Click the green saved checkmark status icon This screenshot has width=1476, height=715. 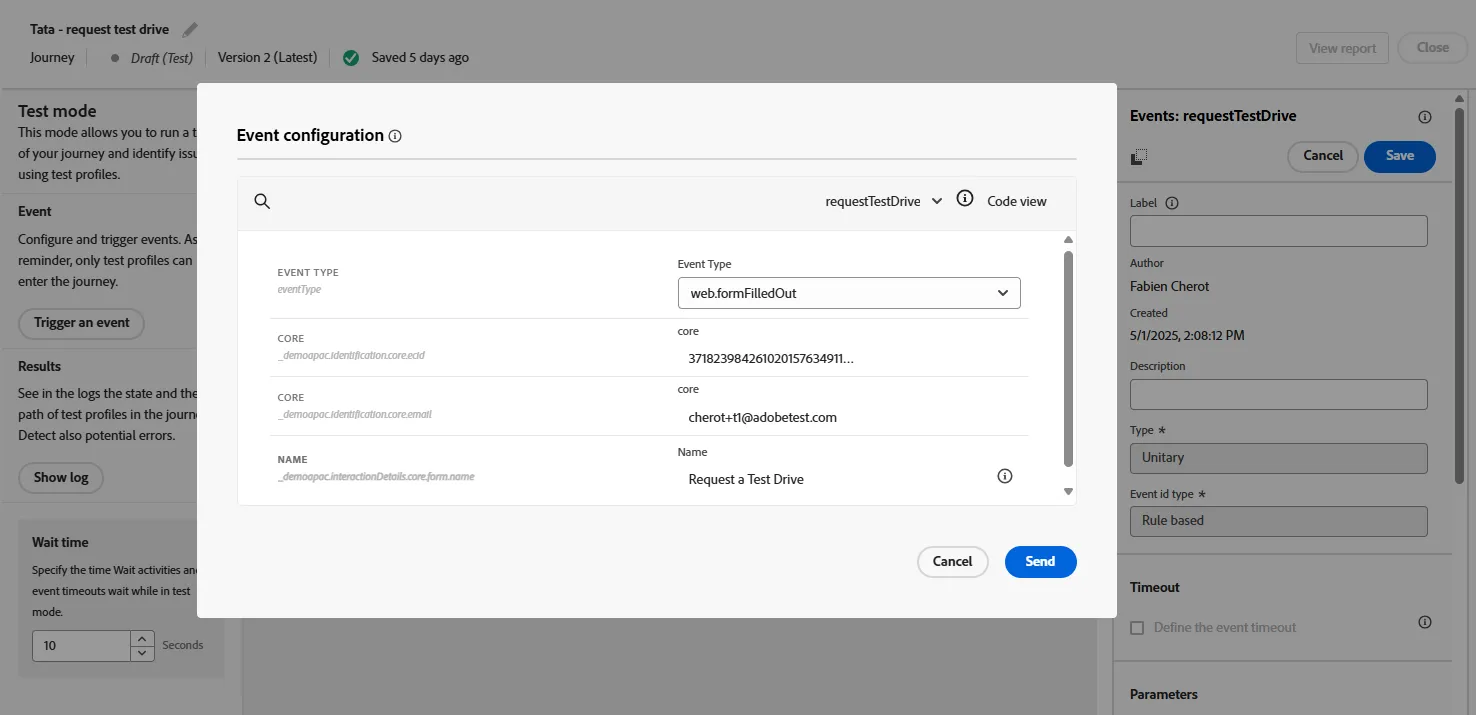point(351,58)
